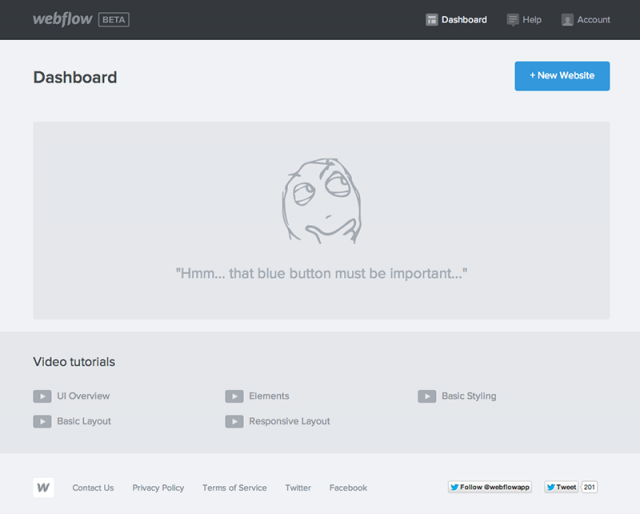Viewport: 640px width, 514px height.
Task: Follow @webflowapp on Twitter
Action: tap(490, 487)
